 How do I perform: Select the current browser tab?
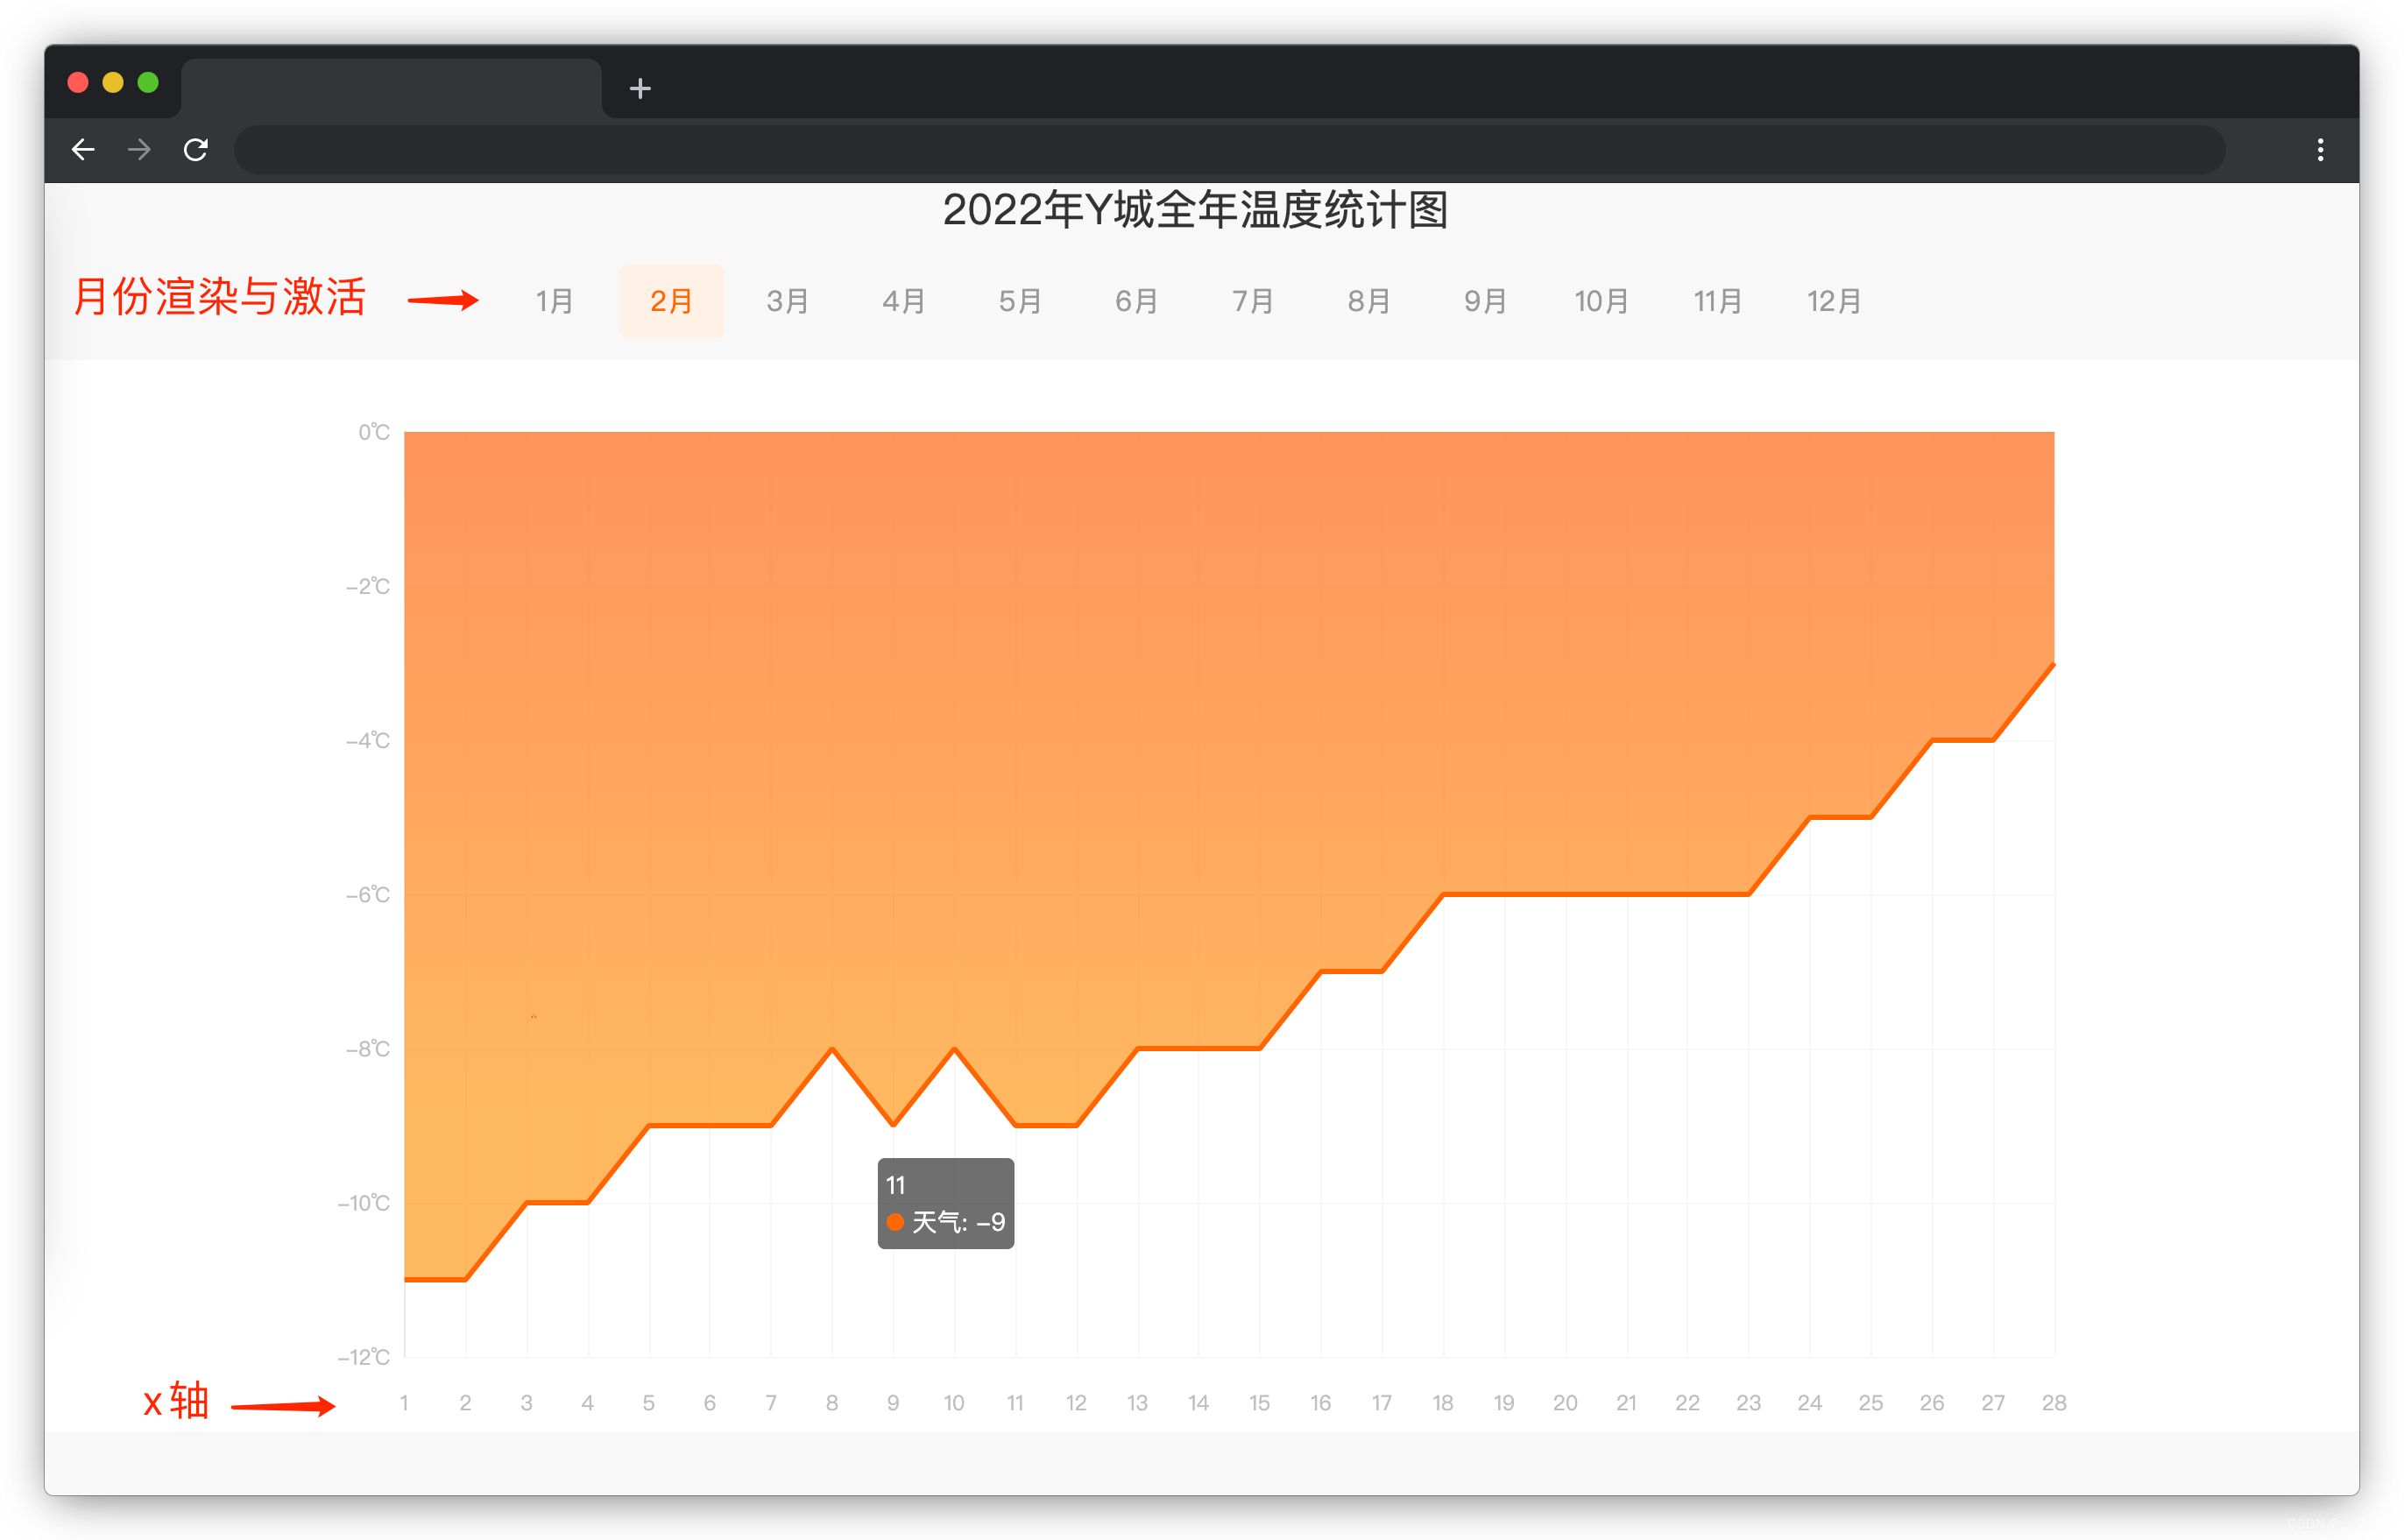(391, 88)
